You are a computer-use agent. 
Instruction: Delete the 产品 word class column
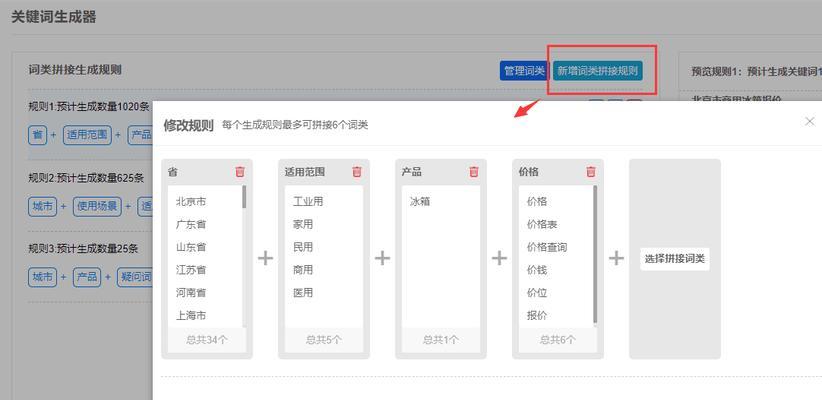pos(474,171)
